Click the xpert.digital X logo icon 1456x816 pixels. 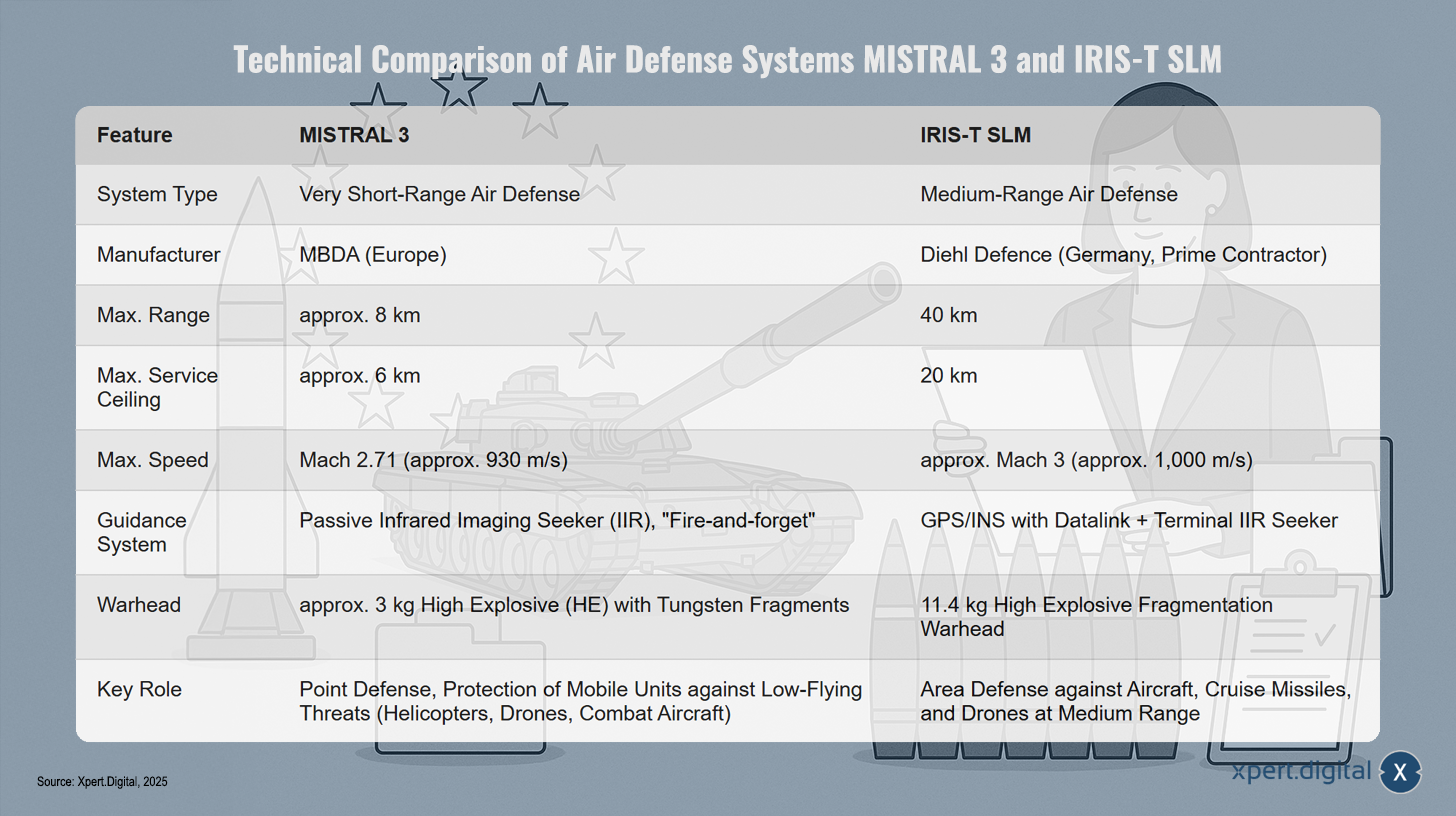coord(1401,772)
